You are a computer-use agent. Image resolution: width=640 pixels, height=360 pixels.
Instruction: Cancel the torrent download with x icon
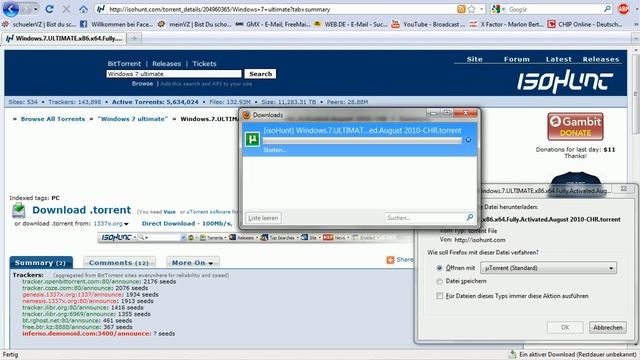[x=468, y=140]
